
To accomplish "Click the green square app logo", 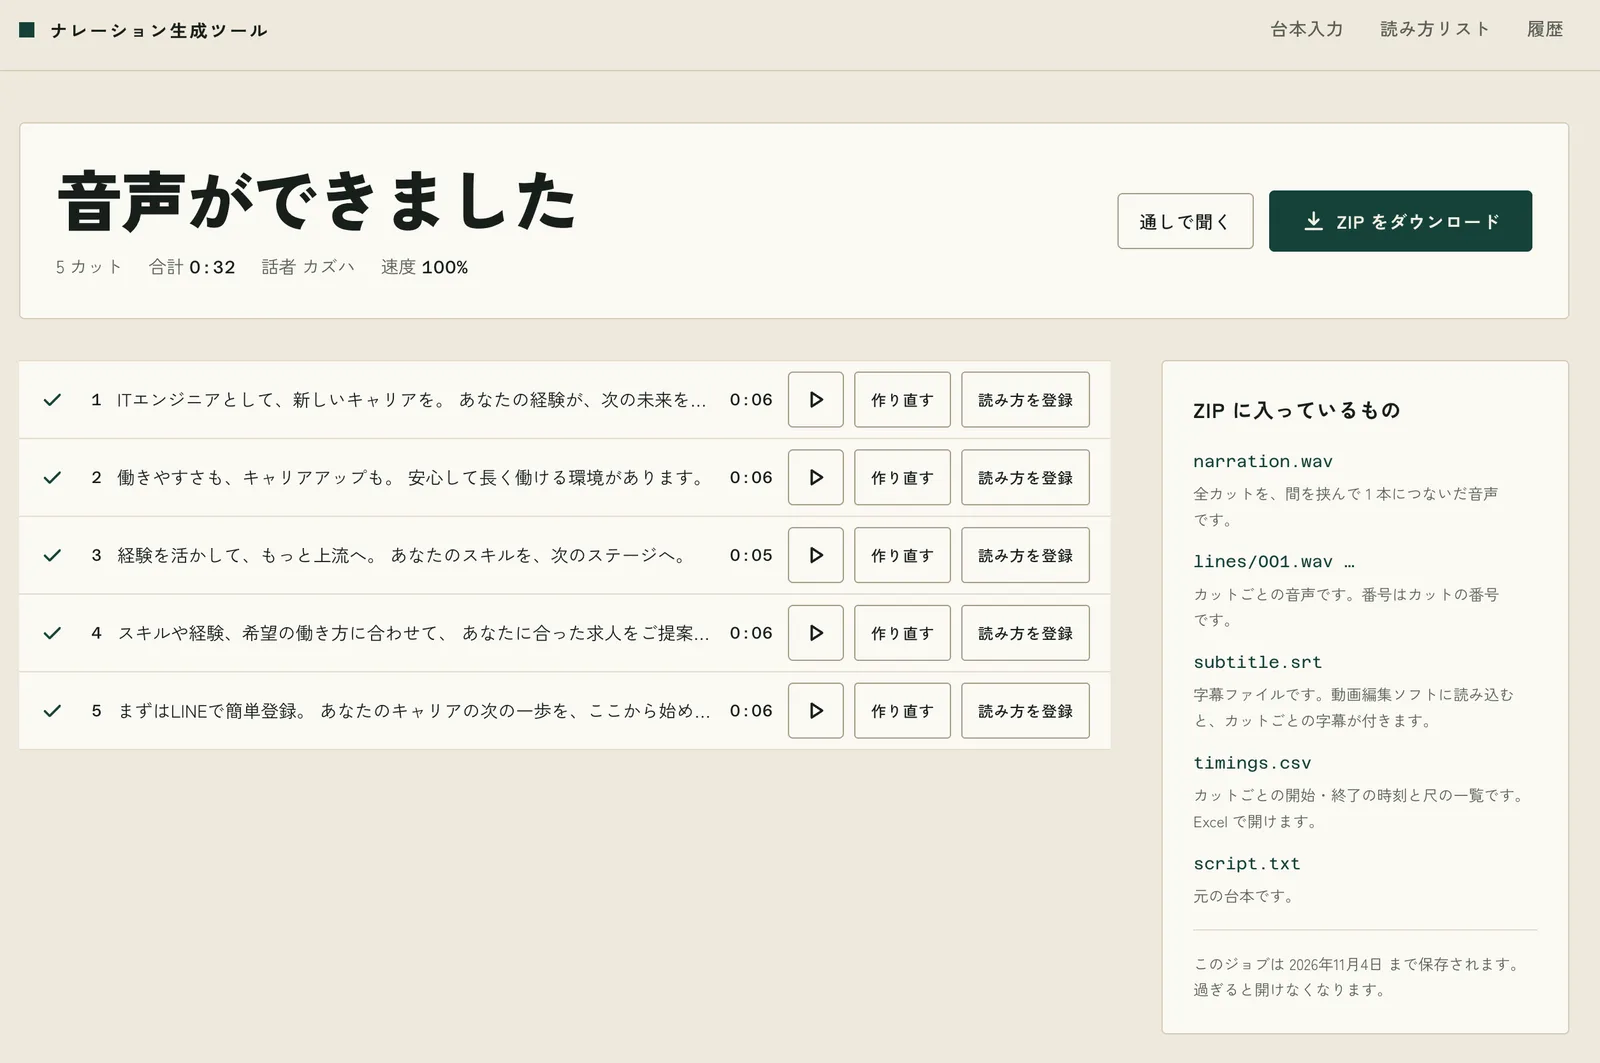I will (27, 30).
